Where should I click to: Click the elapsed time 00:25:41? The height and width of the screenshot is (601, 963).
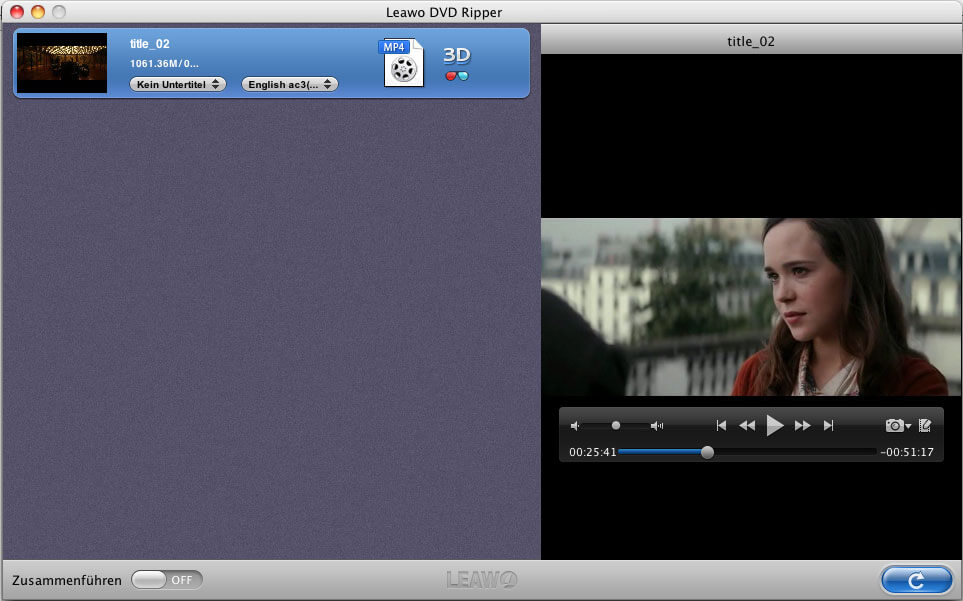pyautogui.click(x=593, y=452)
